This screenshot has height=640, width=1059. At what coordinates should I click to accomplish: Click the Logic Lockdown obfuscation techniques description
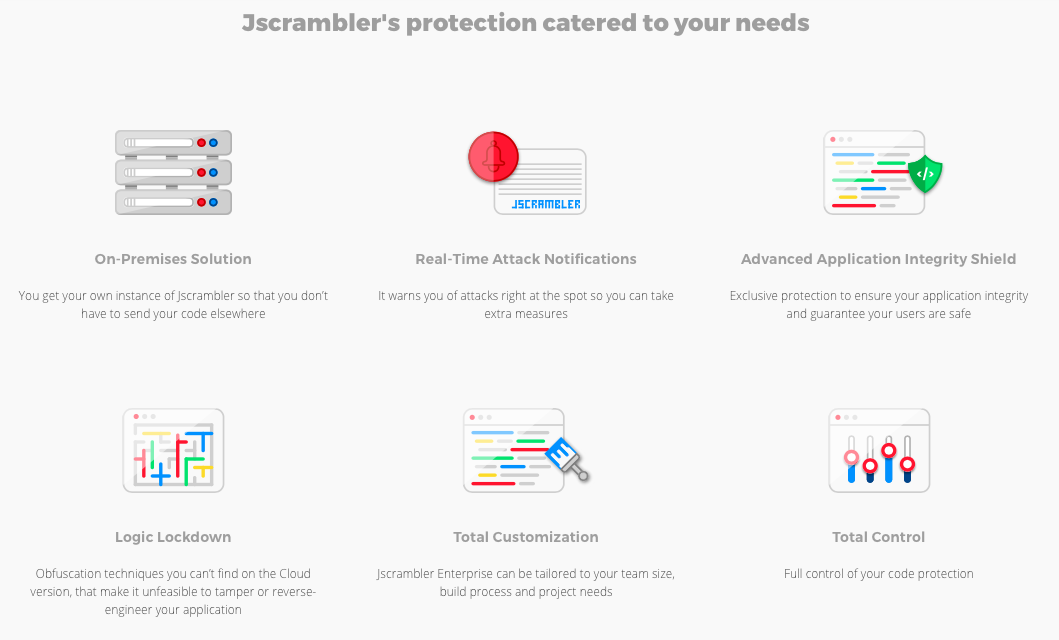tap(173, 591)
